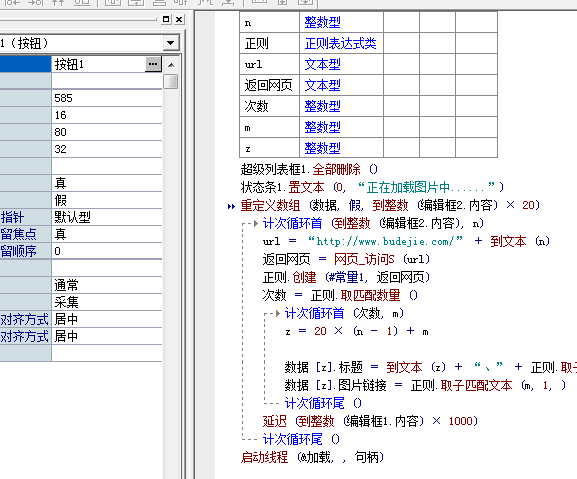Click the 正则表达式类 type cell
Screen dimensions: 577x479
[x=340, y=43]
